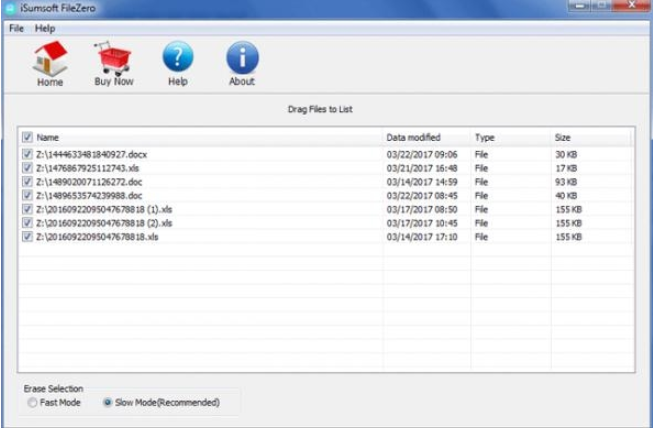Click the Home house icon

tap(50, 58)
